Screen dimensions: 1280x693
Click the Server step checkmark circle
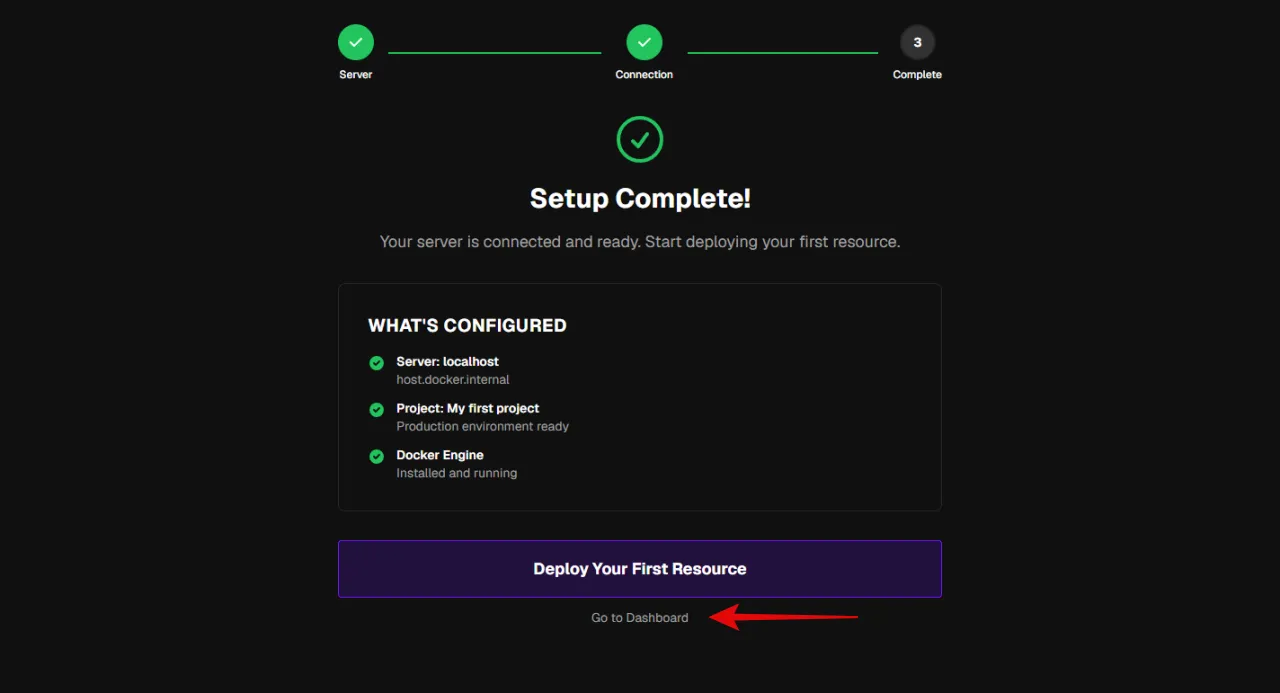point(355,42)
